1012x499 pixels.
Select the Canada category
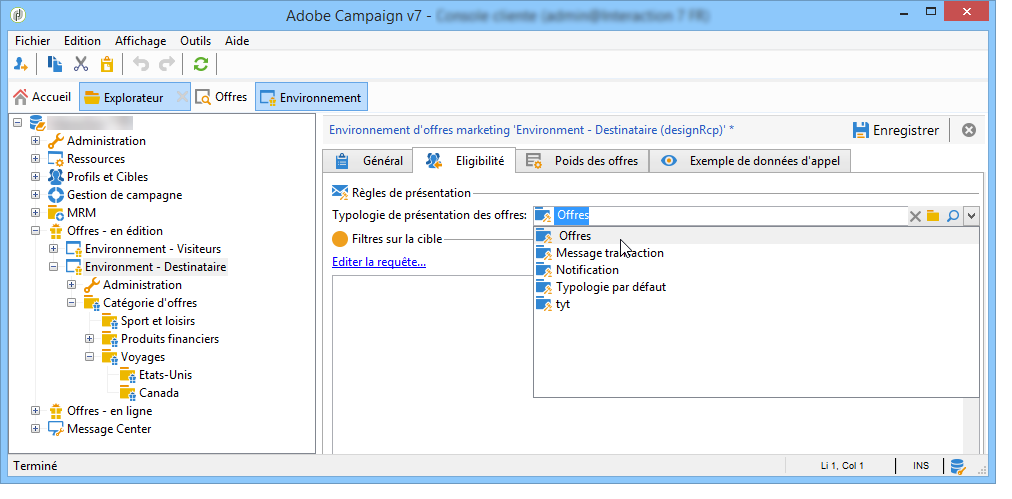tap(159, 393)
